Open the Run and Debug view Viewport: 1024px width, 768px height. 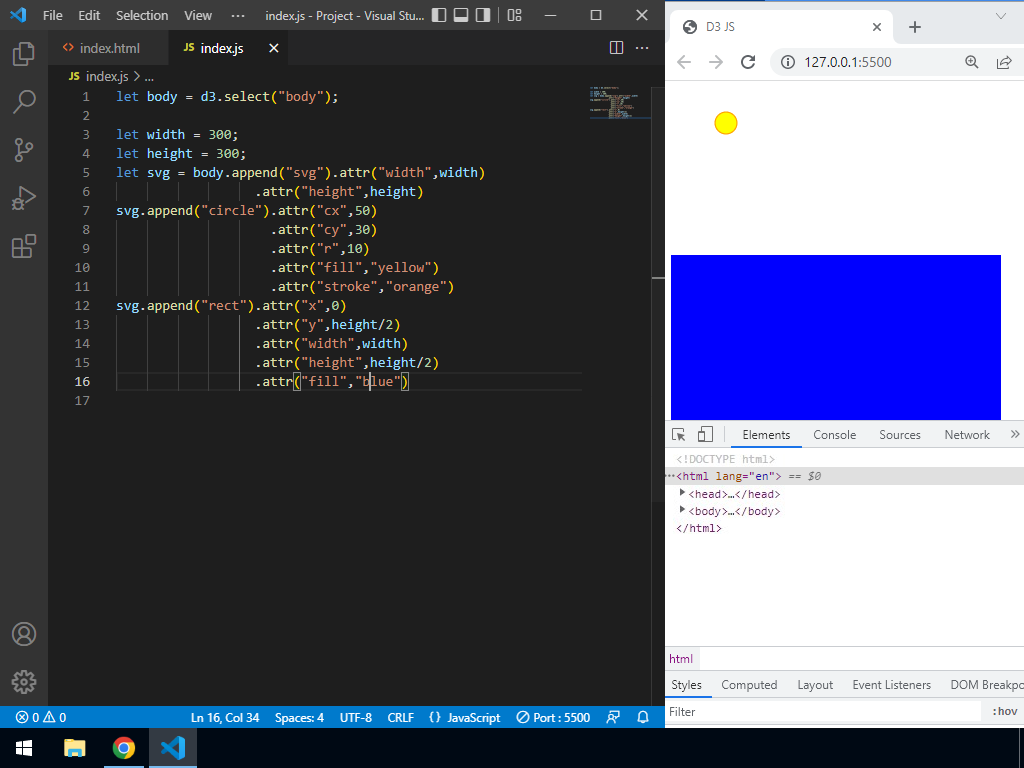point(24,198)
